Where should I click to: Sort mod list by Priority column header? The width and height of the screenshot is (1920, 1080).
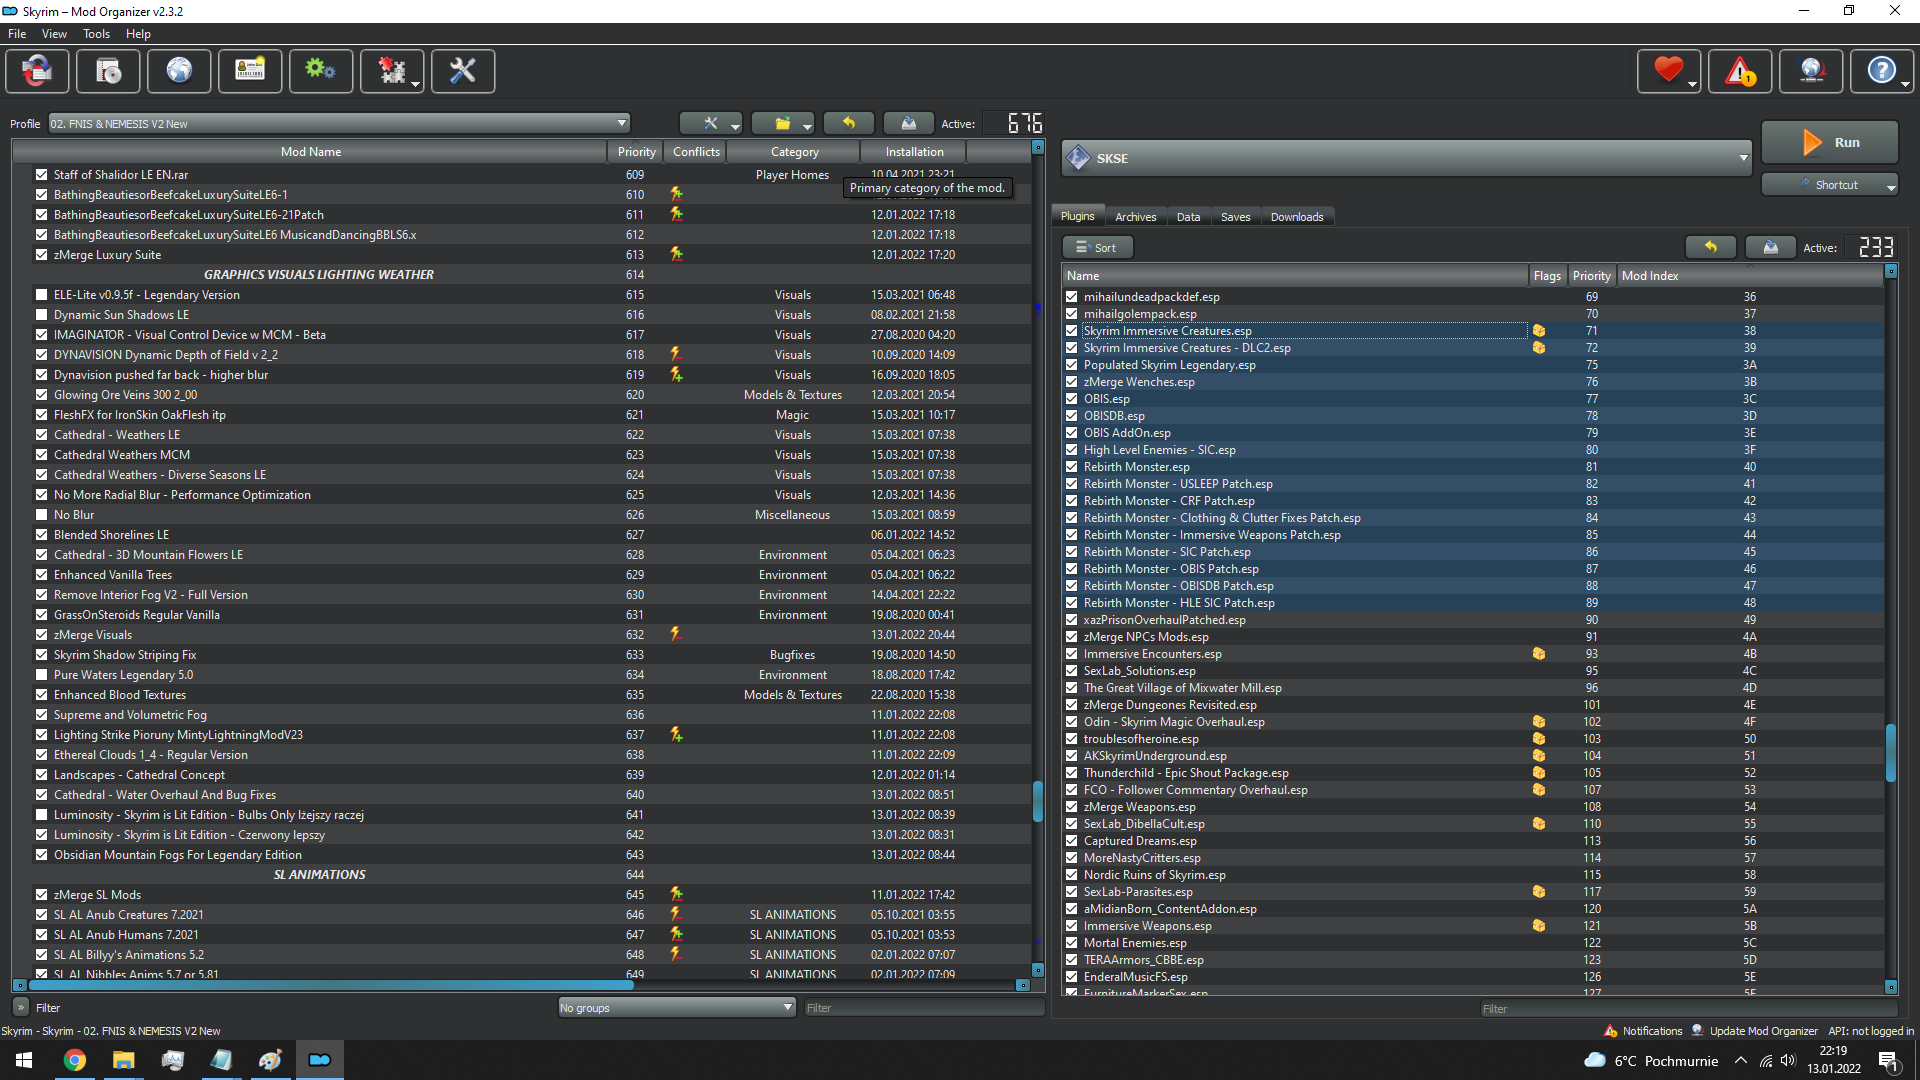(636, 152)
